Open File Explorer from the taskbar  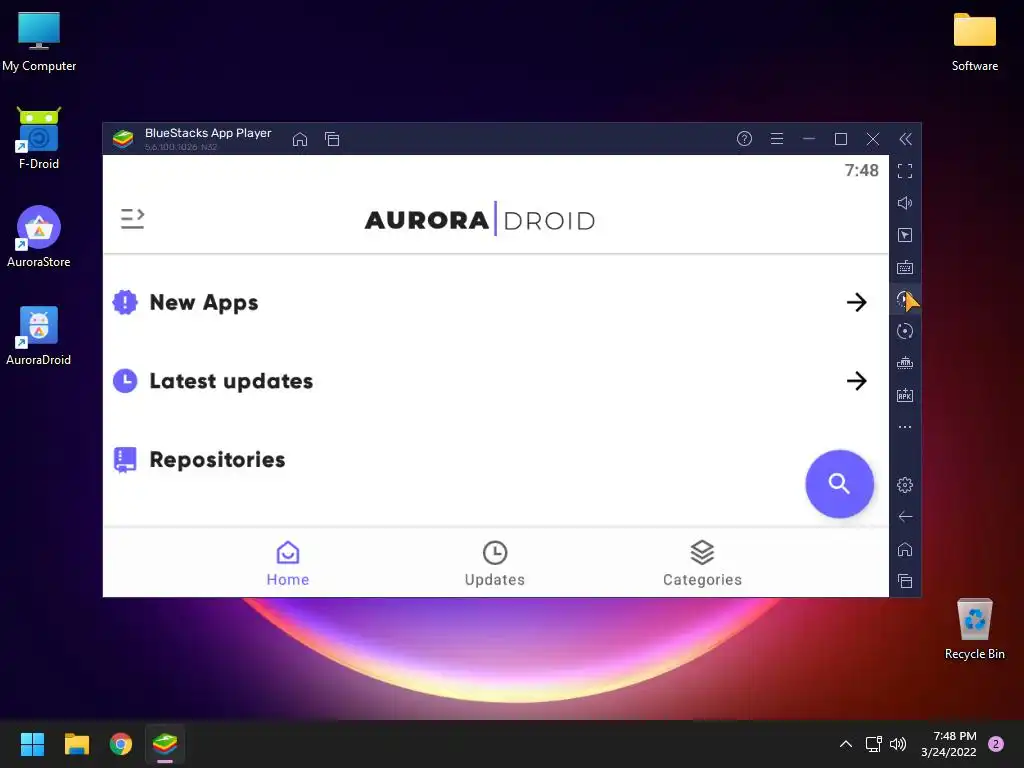coord(76,744)
